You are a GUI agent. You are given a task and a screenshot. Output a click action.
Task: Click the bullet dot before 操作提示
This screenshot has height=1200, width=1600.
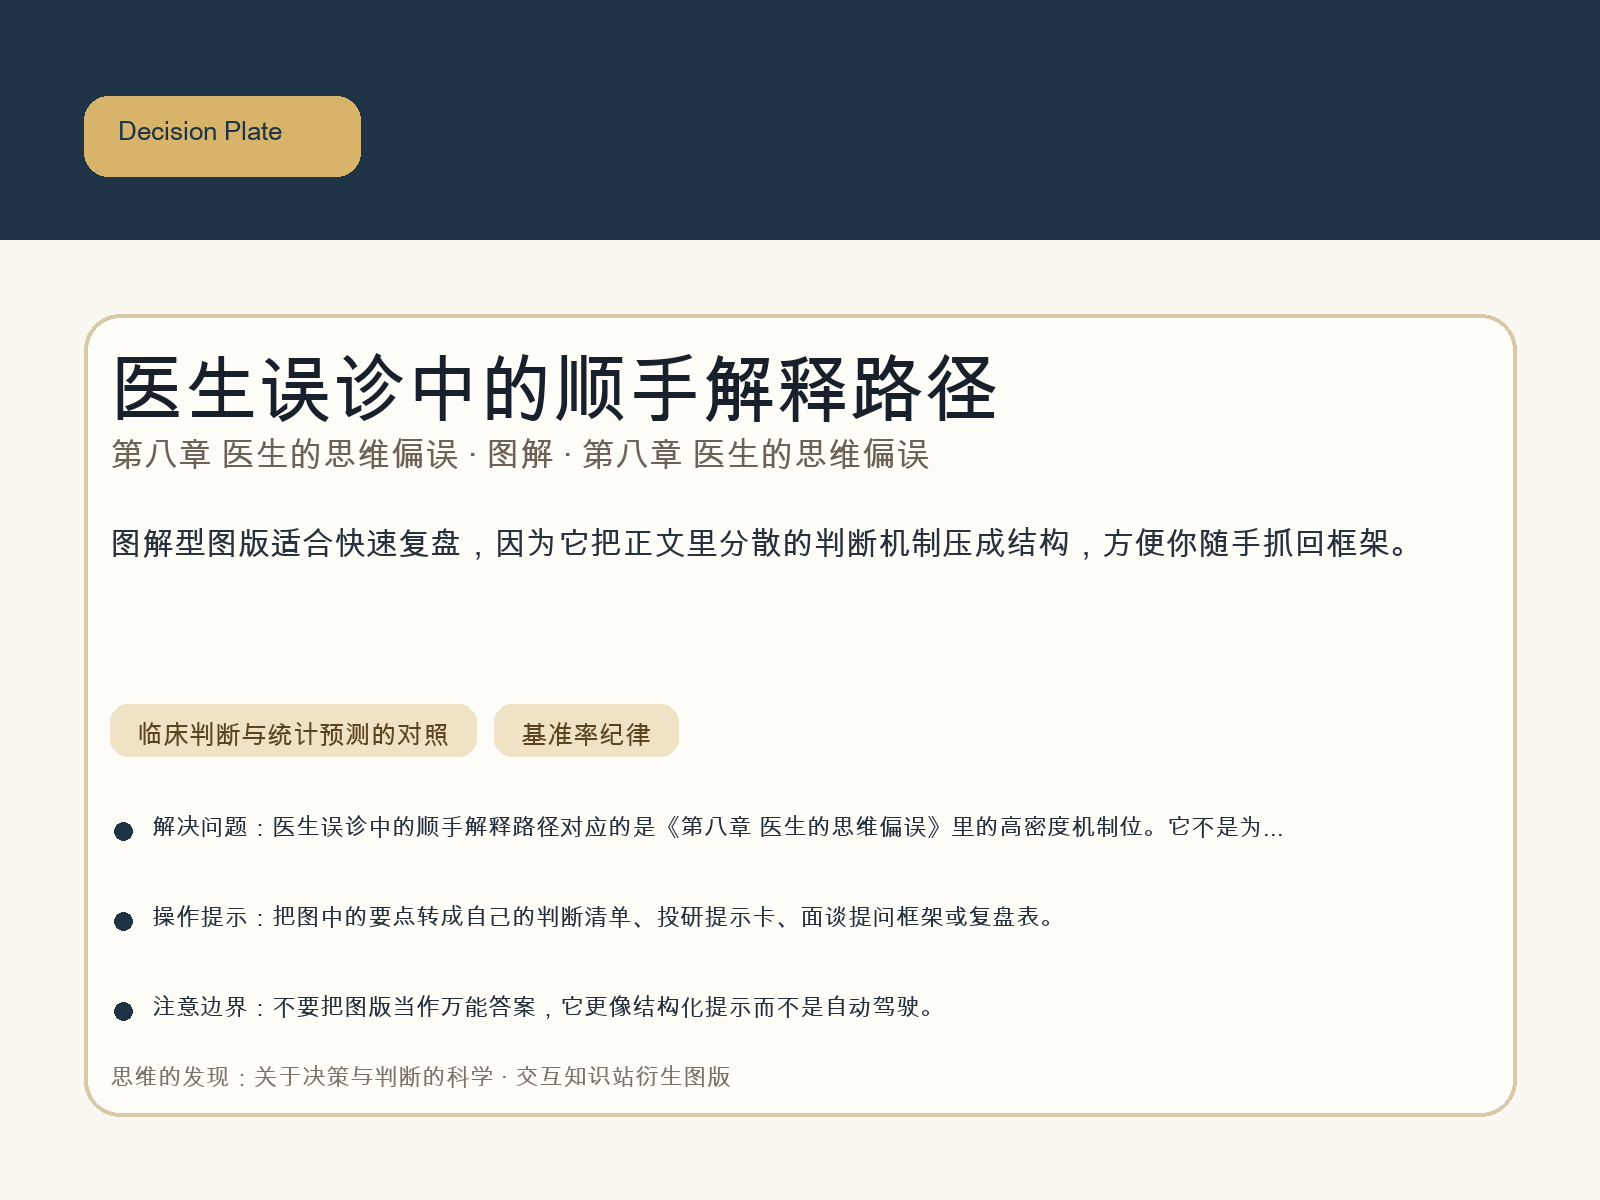tap(124, 921)
